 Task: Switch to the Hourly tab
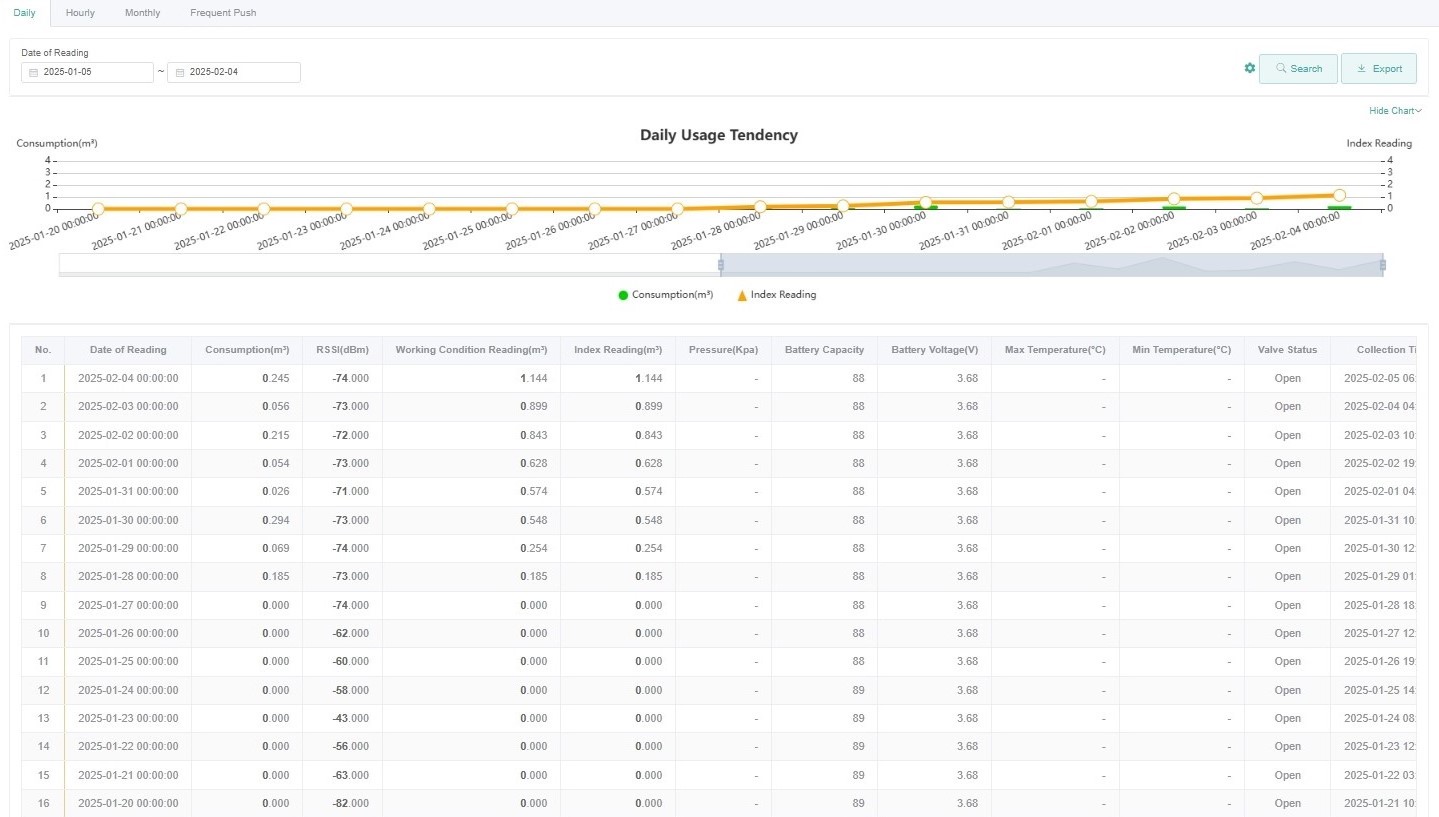(x=80, y=13)
